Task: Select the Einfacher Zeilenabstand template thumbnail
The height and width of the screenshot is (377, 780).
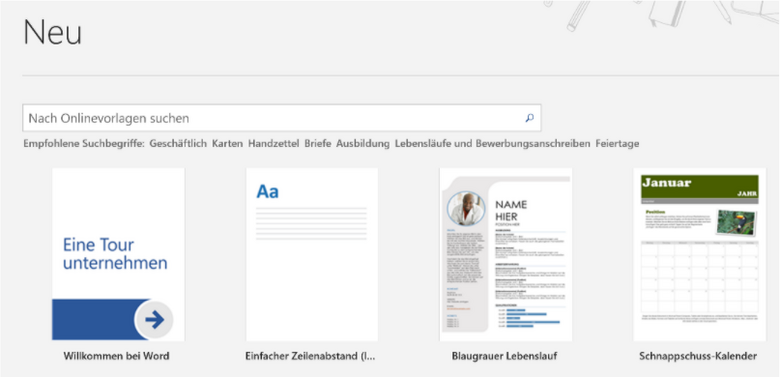Action: [312, 254]
